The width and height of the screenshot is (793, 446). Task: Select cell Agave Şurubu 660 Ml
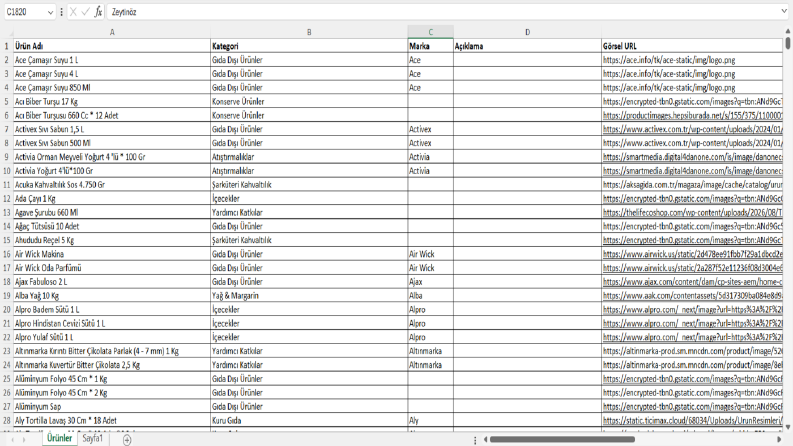pyautogui.click(x=112, y=212)
